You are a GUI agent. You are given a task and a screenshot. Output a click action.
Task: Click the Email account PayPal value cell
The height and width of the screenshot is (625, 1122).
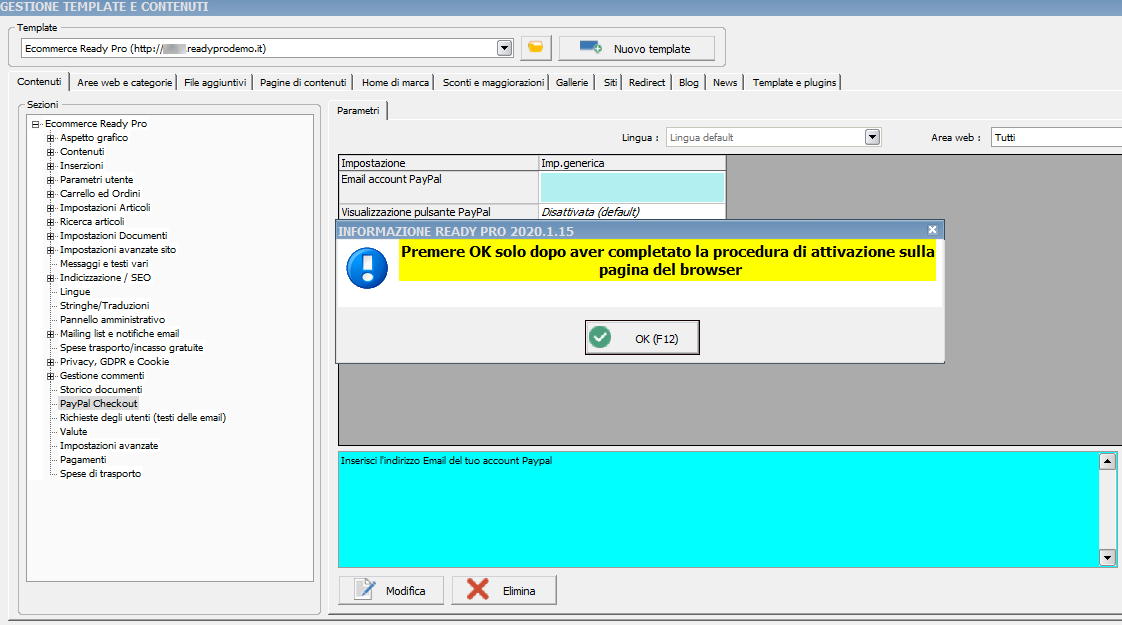632,187
